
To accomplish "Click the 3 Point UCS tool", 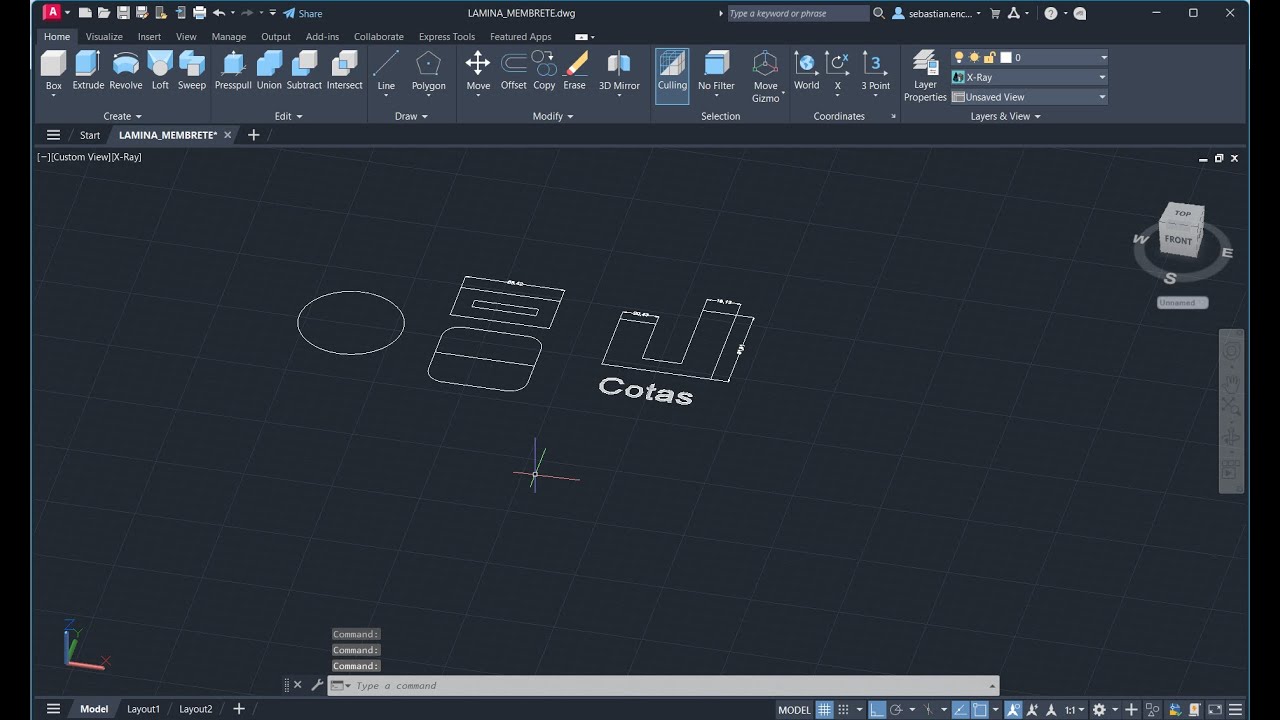I will click(876, 71).
